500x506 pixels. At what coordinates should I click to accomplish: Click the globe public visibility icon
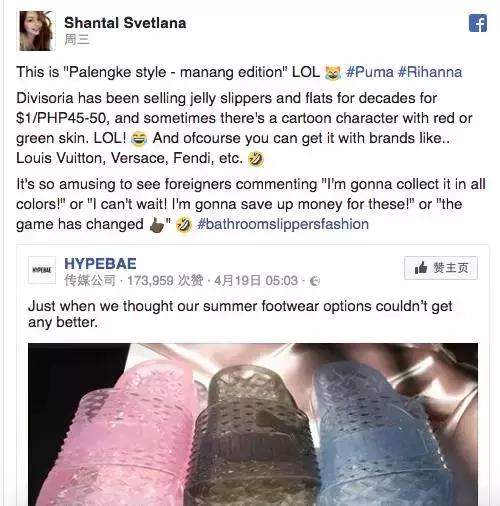coord(315,281)
